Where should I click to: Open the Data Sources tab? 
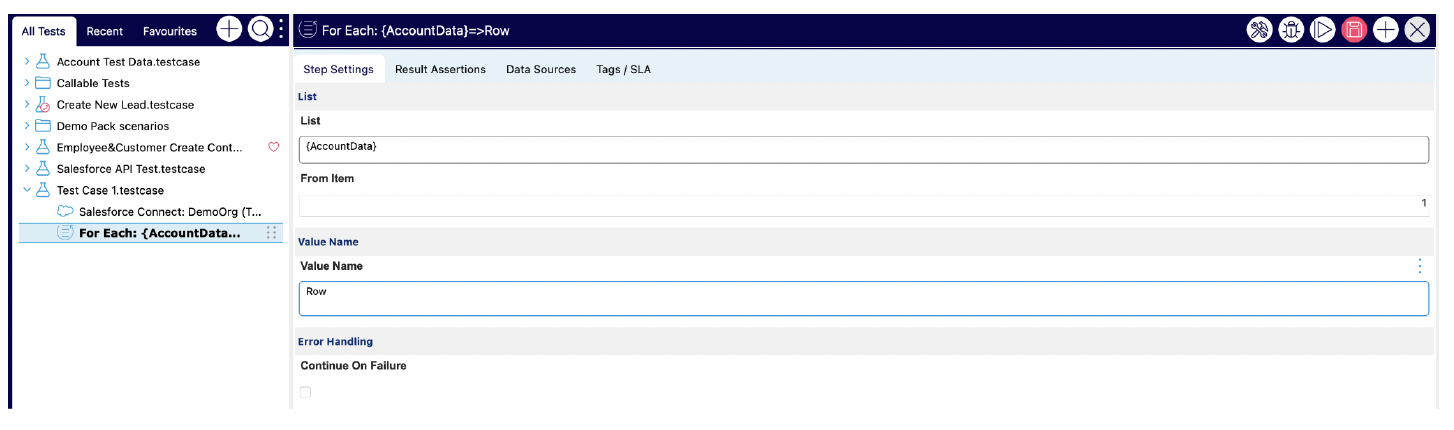click(x=541, y=69)
